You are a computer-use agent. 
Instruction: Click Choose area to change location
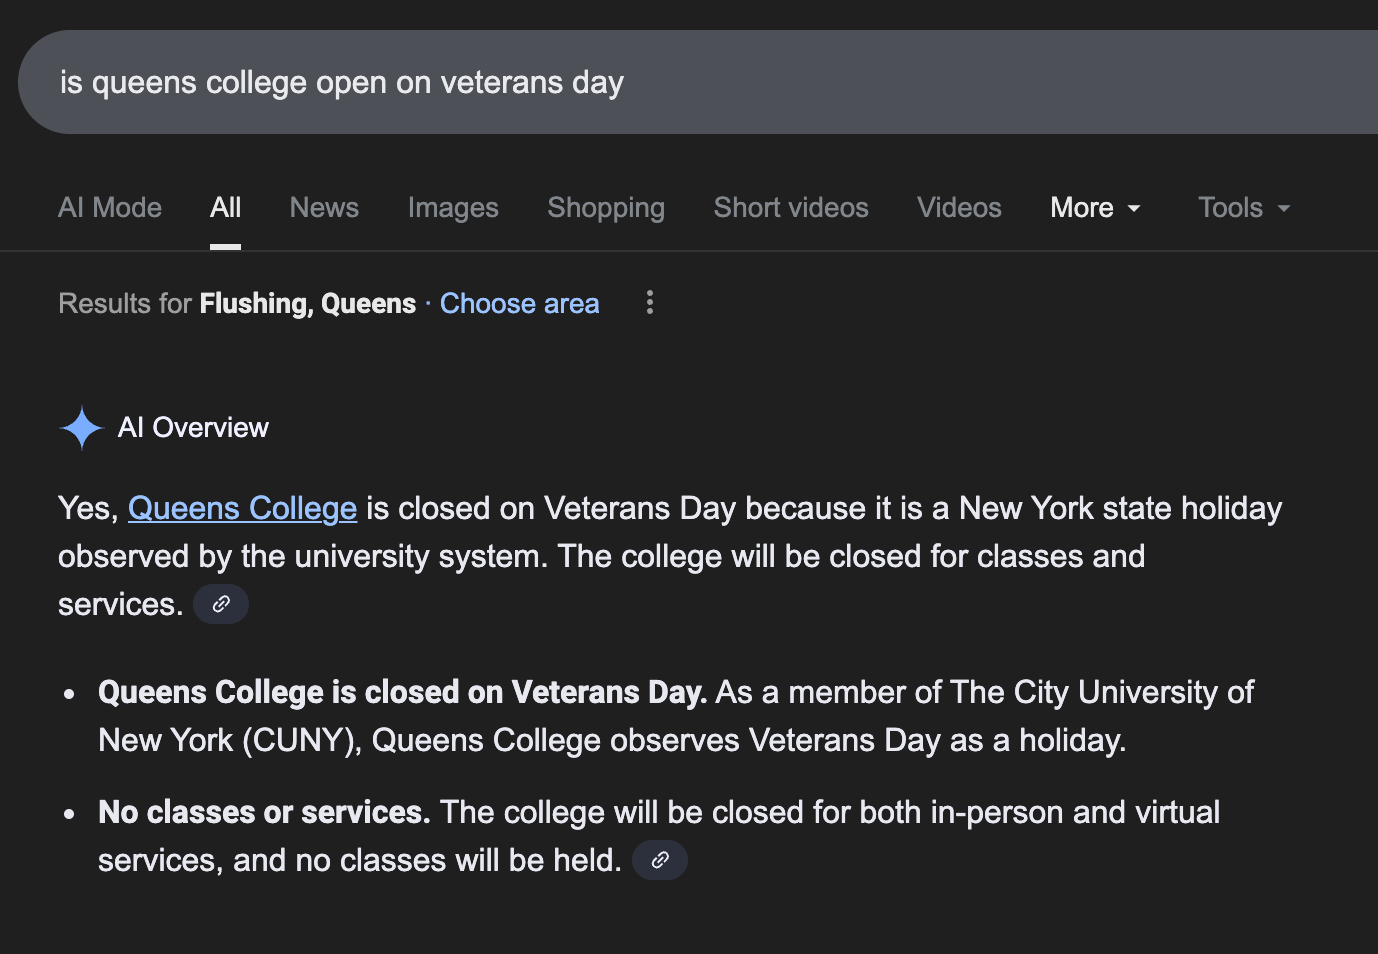[519, 303]
